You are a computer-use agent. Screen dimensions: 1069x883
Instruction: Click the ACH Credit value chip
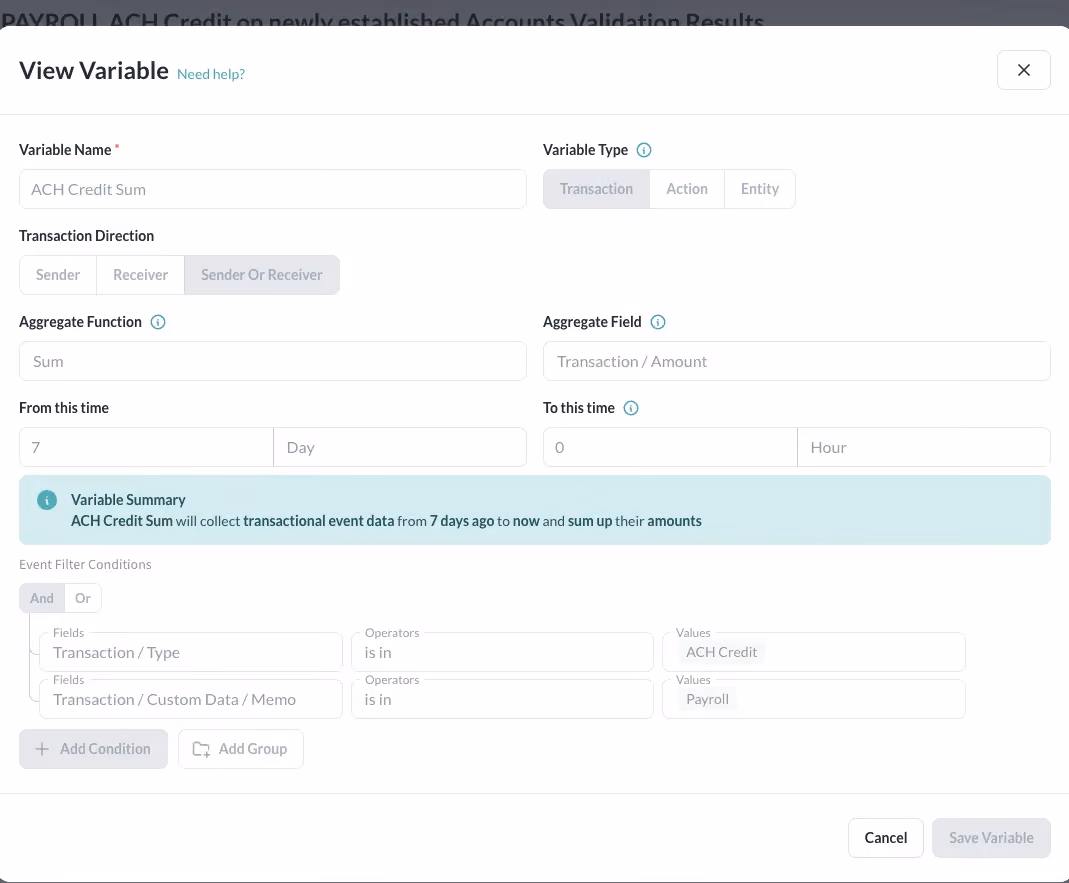[x=721, y=652]
